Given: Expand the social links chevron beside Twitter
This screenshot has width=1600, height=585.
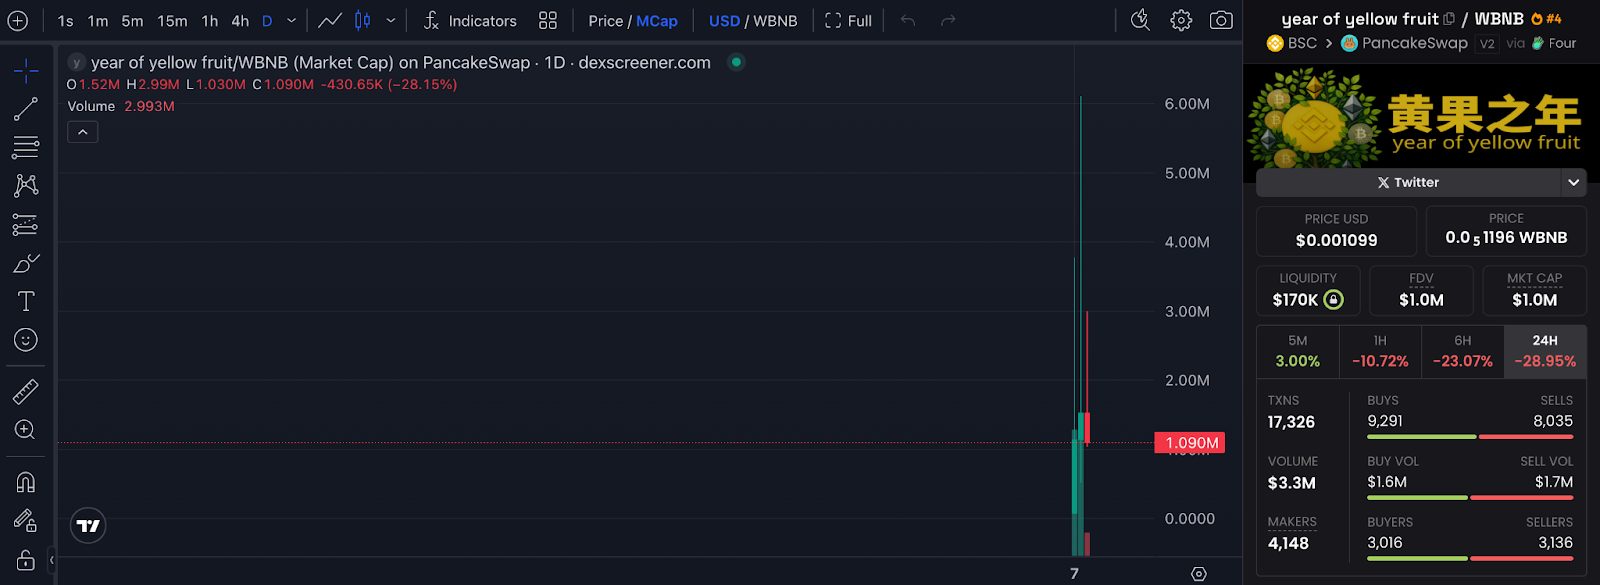Looking at the screenshot, I should pos(1573,182).
